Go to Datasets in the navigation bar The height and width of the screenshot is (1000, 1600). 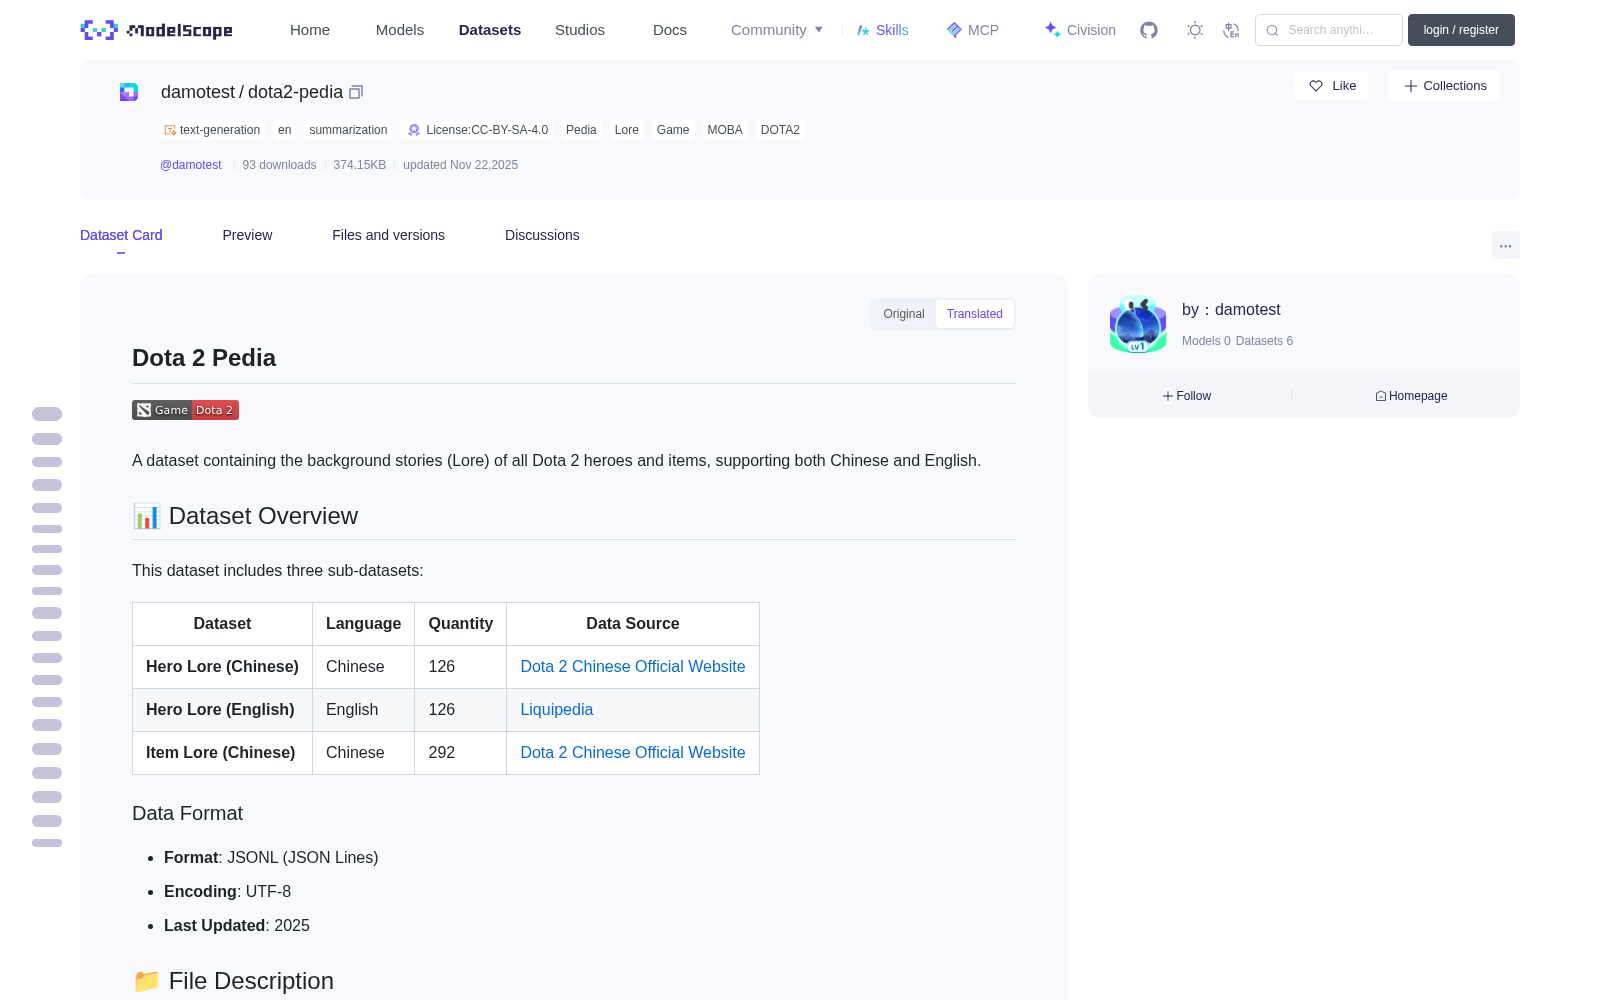click(490, 30)
